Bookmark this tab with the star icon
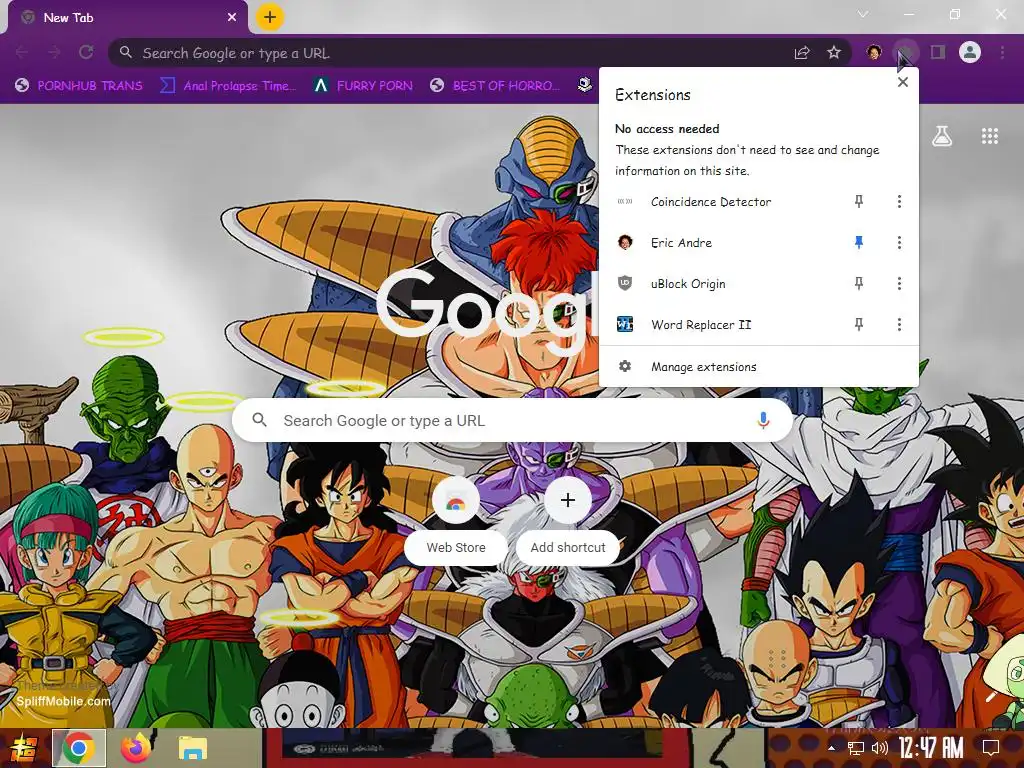This screenshot has width=1024, height=768. point(834,53)
